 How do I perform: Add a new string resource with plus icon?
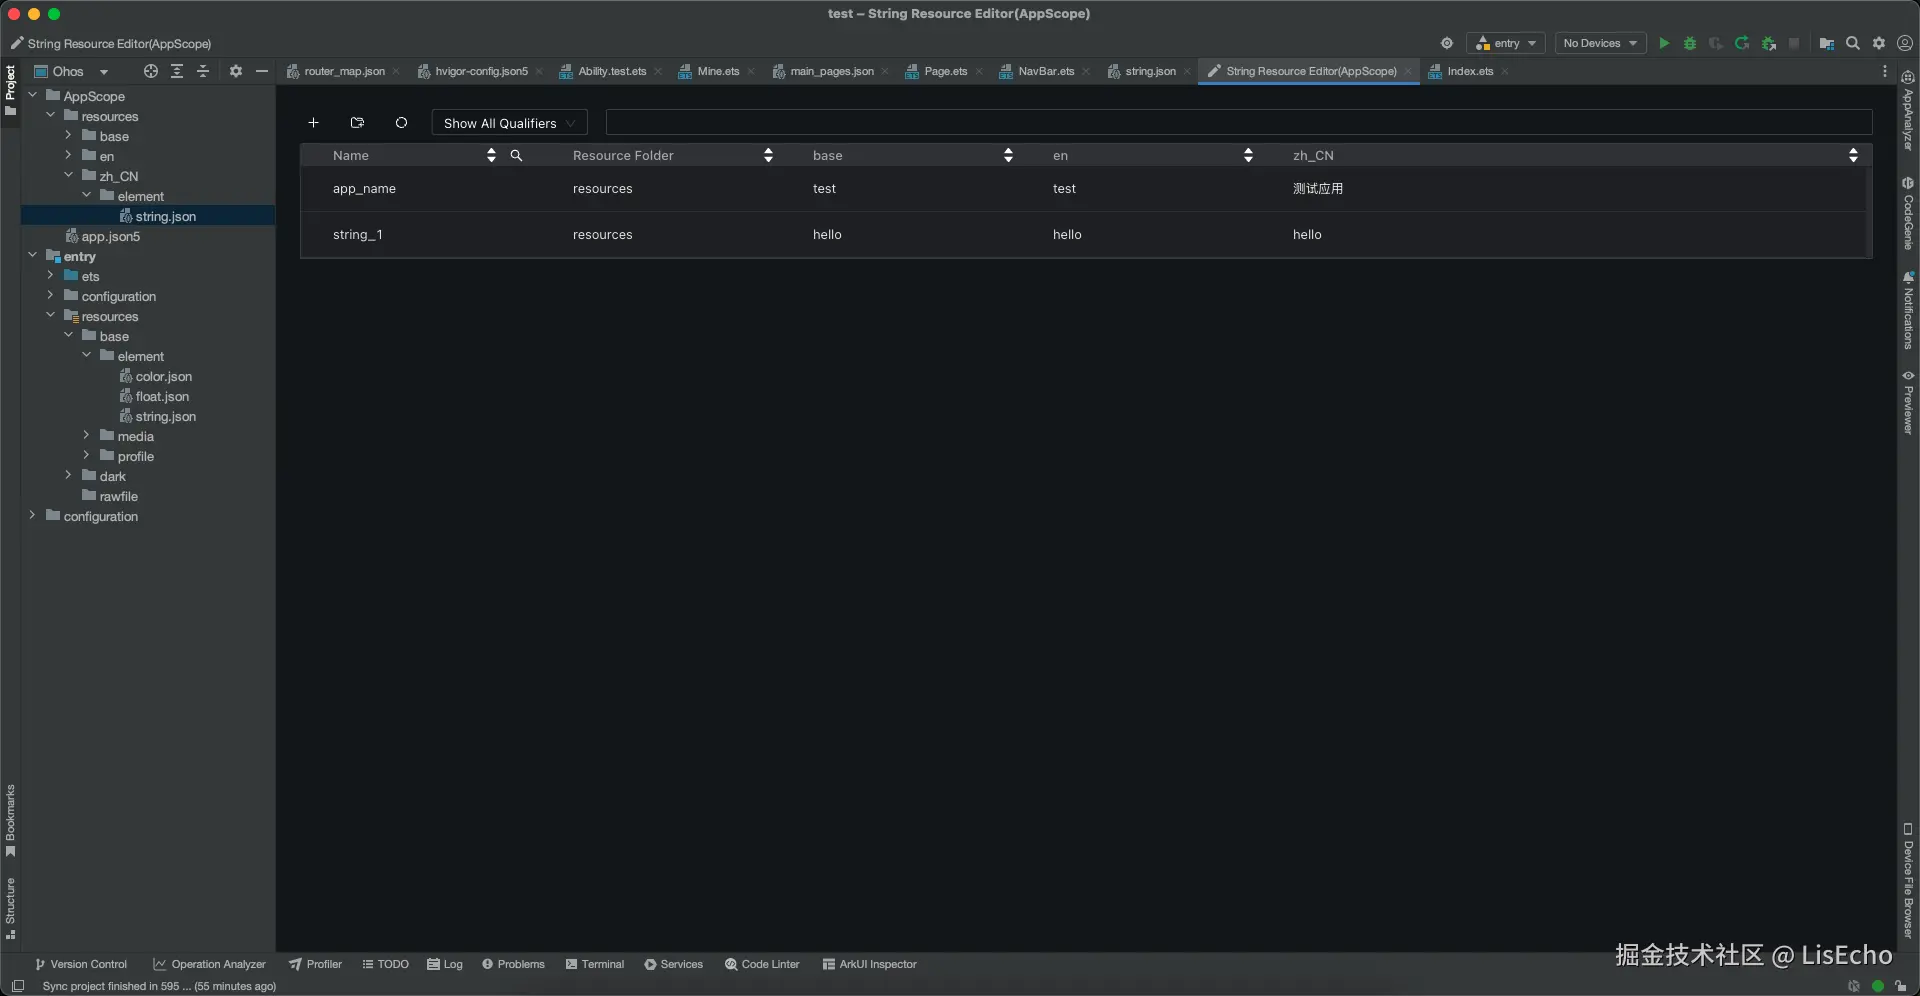(x=313, y=123)
